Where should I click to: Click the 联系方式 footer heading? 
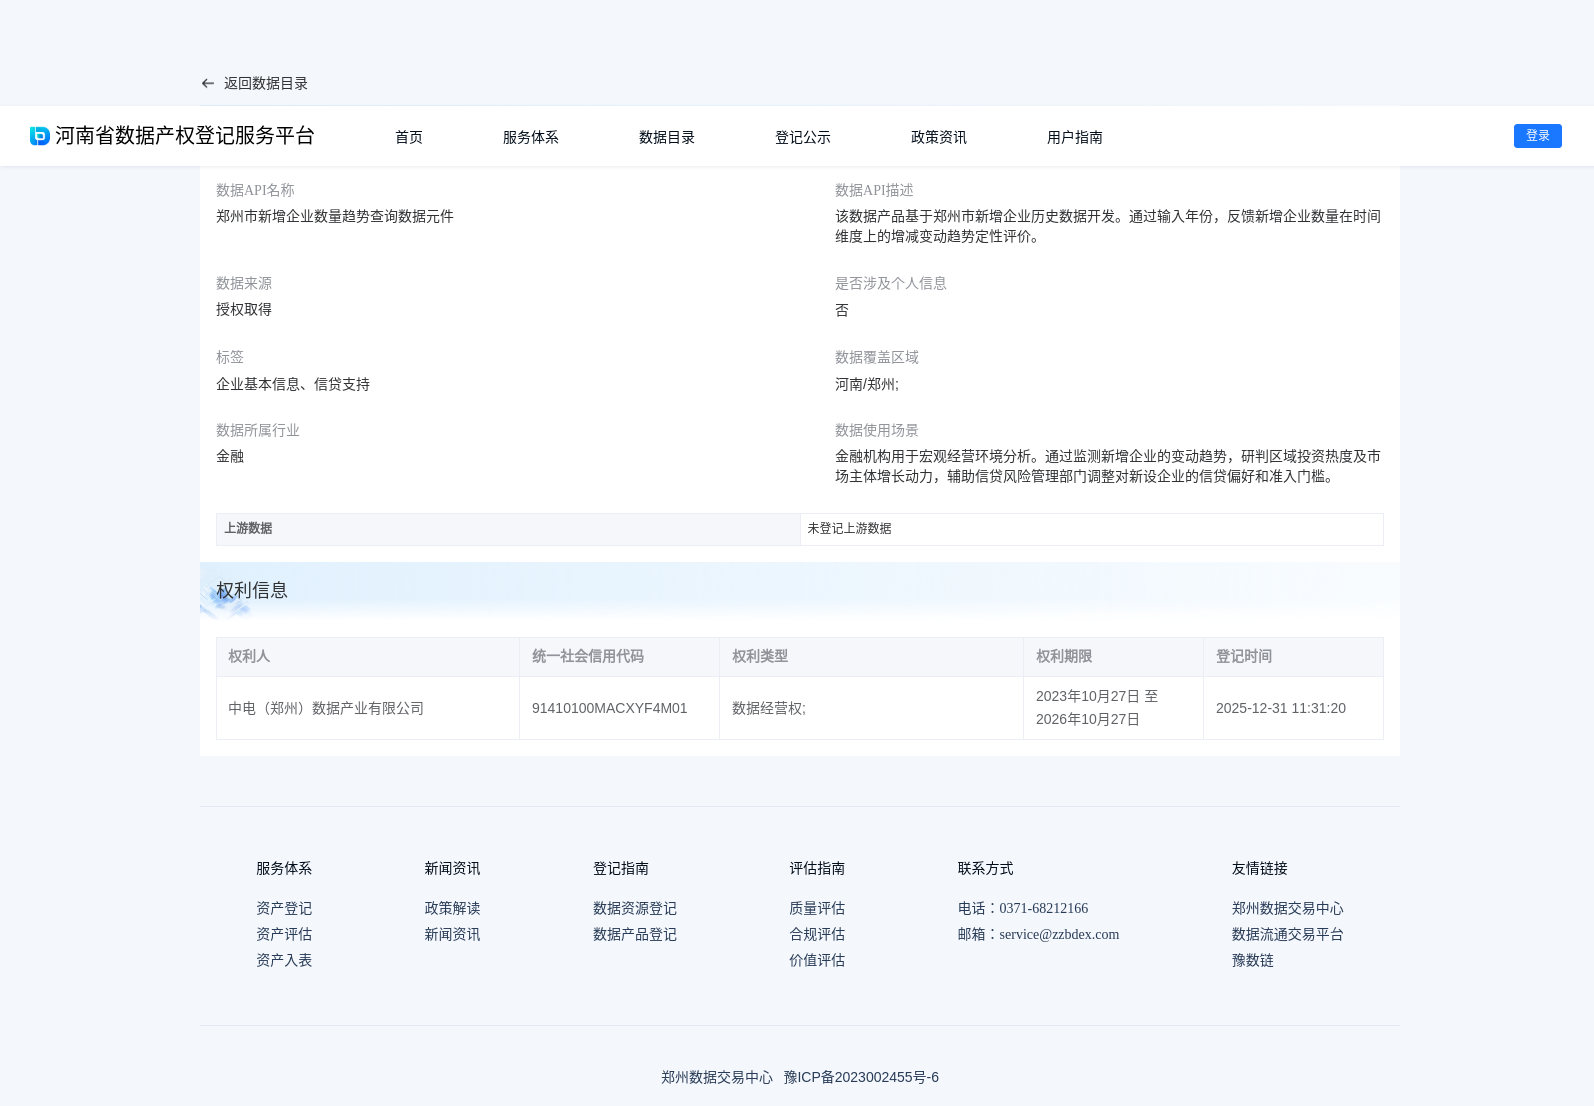tap(986, 868)
